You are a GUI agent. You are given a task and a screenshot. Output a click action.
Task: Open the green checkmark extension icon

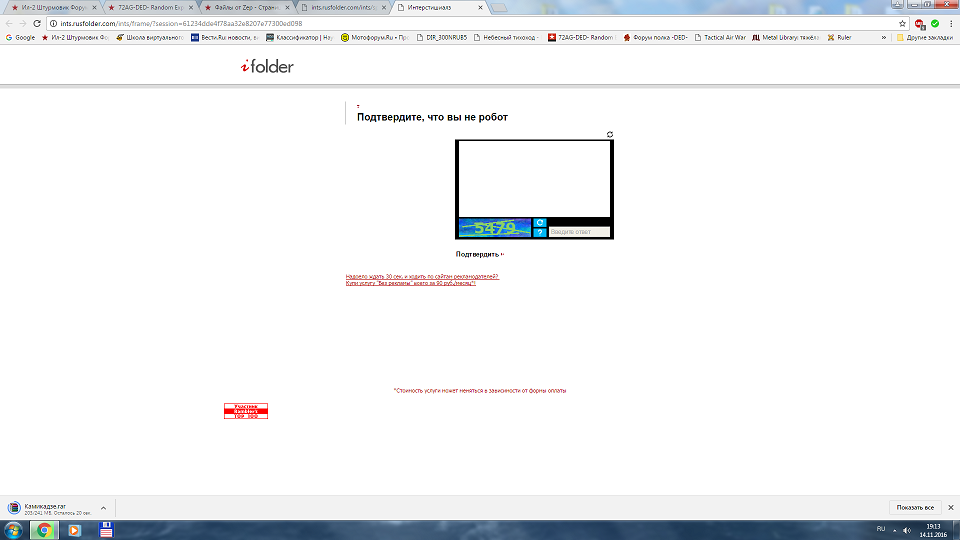click(935, 23)
